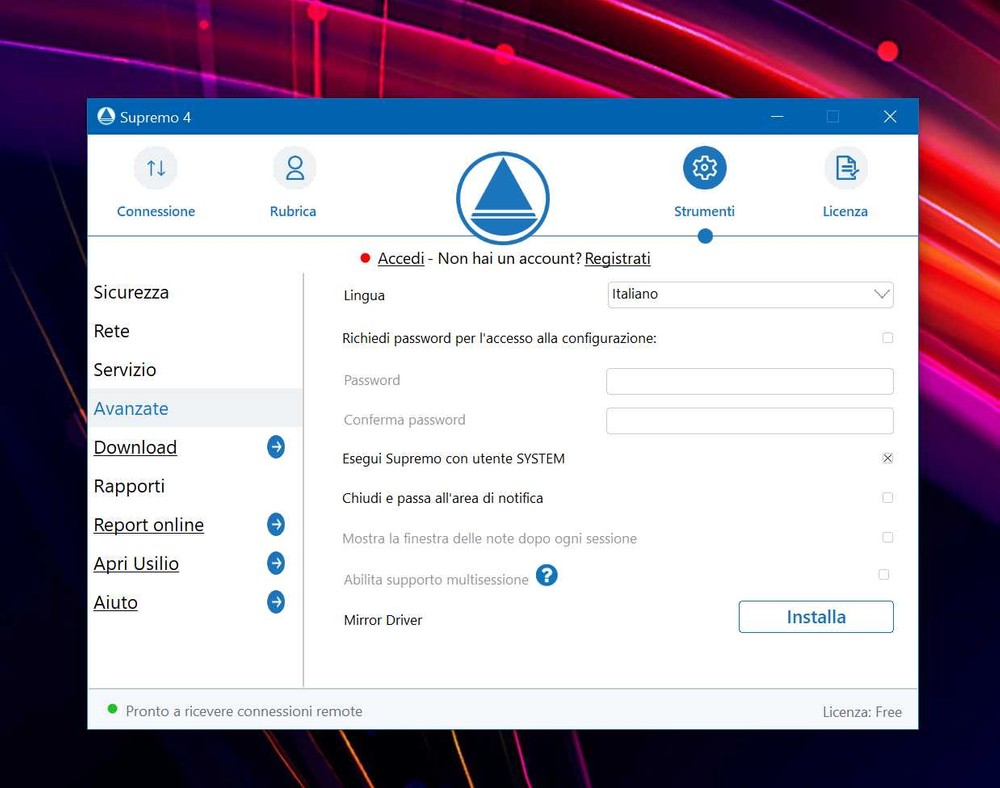The image size is (1000, 788).
Task: Open the Apri Usilio link
Action: (136, 564)
